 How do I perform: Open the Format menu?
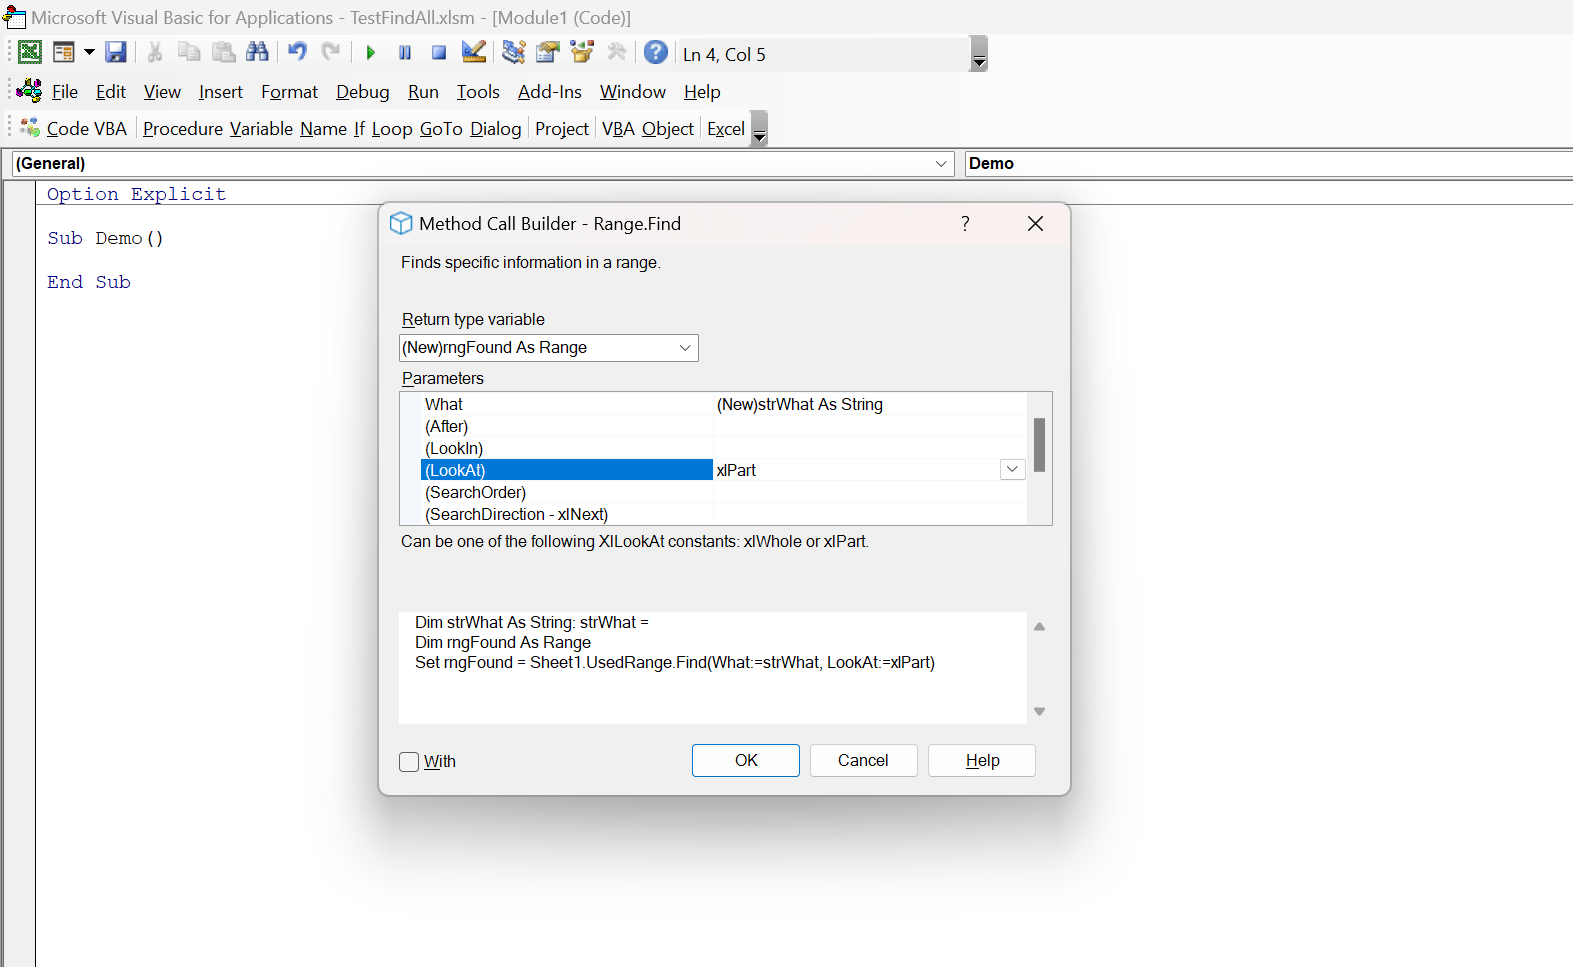(x=290, y=92)
